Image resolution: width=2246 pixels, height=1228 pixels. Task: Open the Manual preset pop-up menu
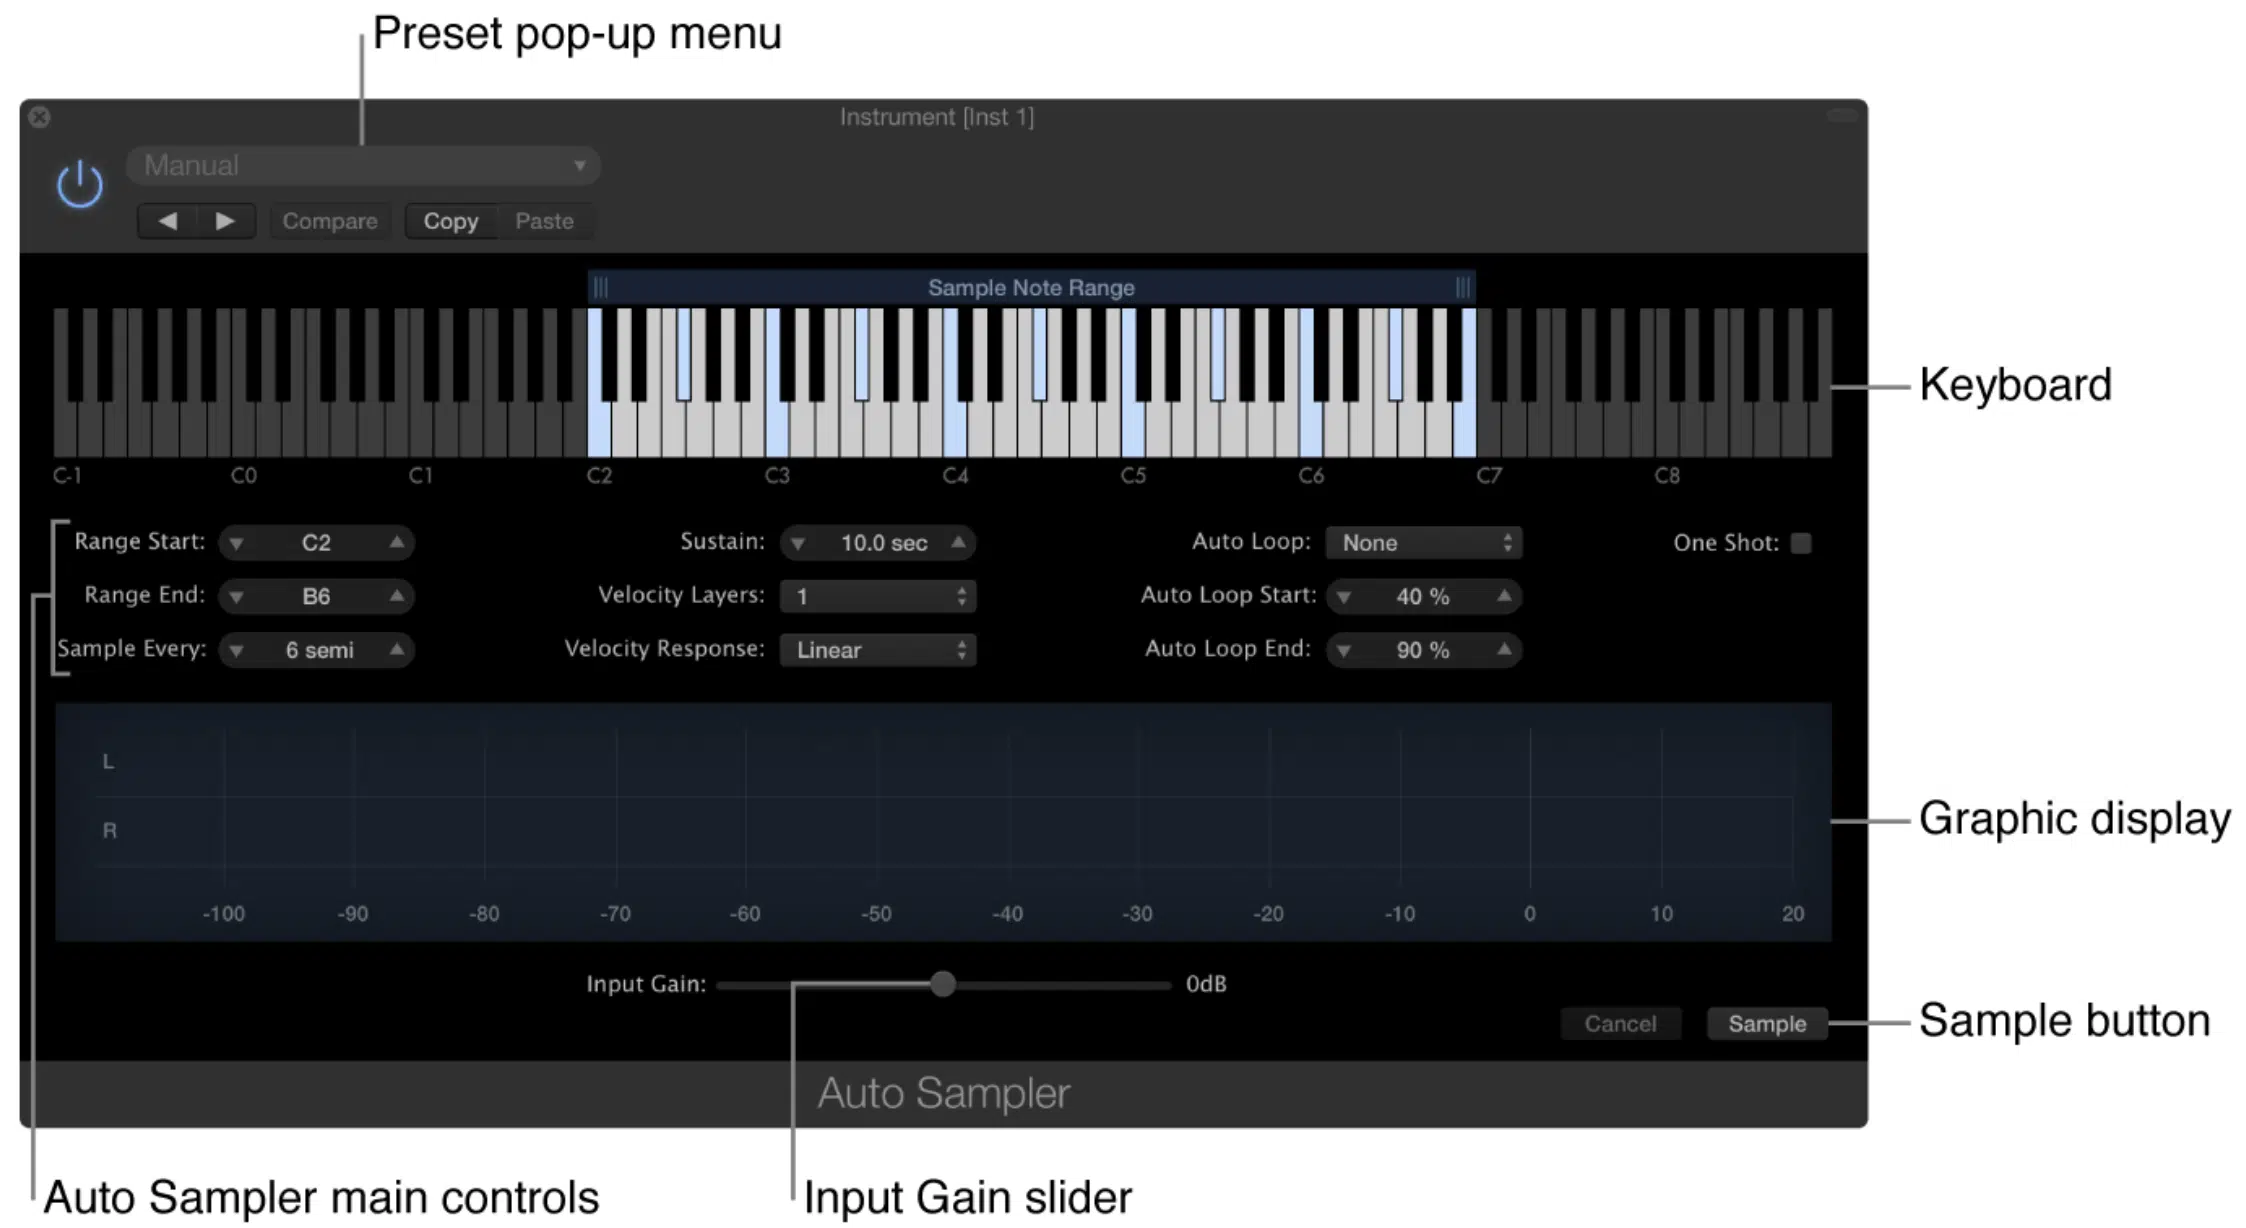363,166
